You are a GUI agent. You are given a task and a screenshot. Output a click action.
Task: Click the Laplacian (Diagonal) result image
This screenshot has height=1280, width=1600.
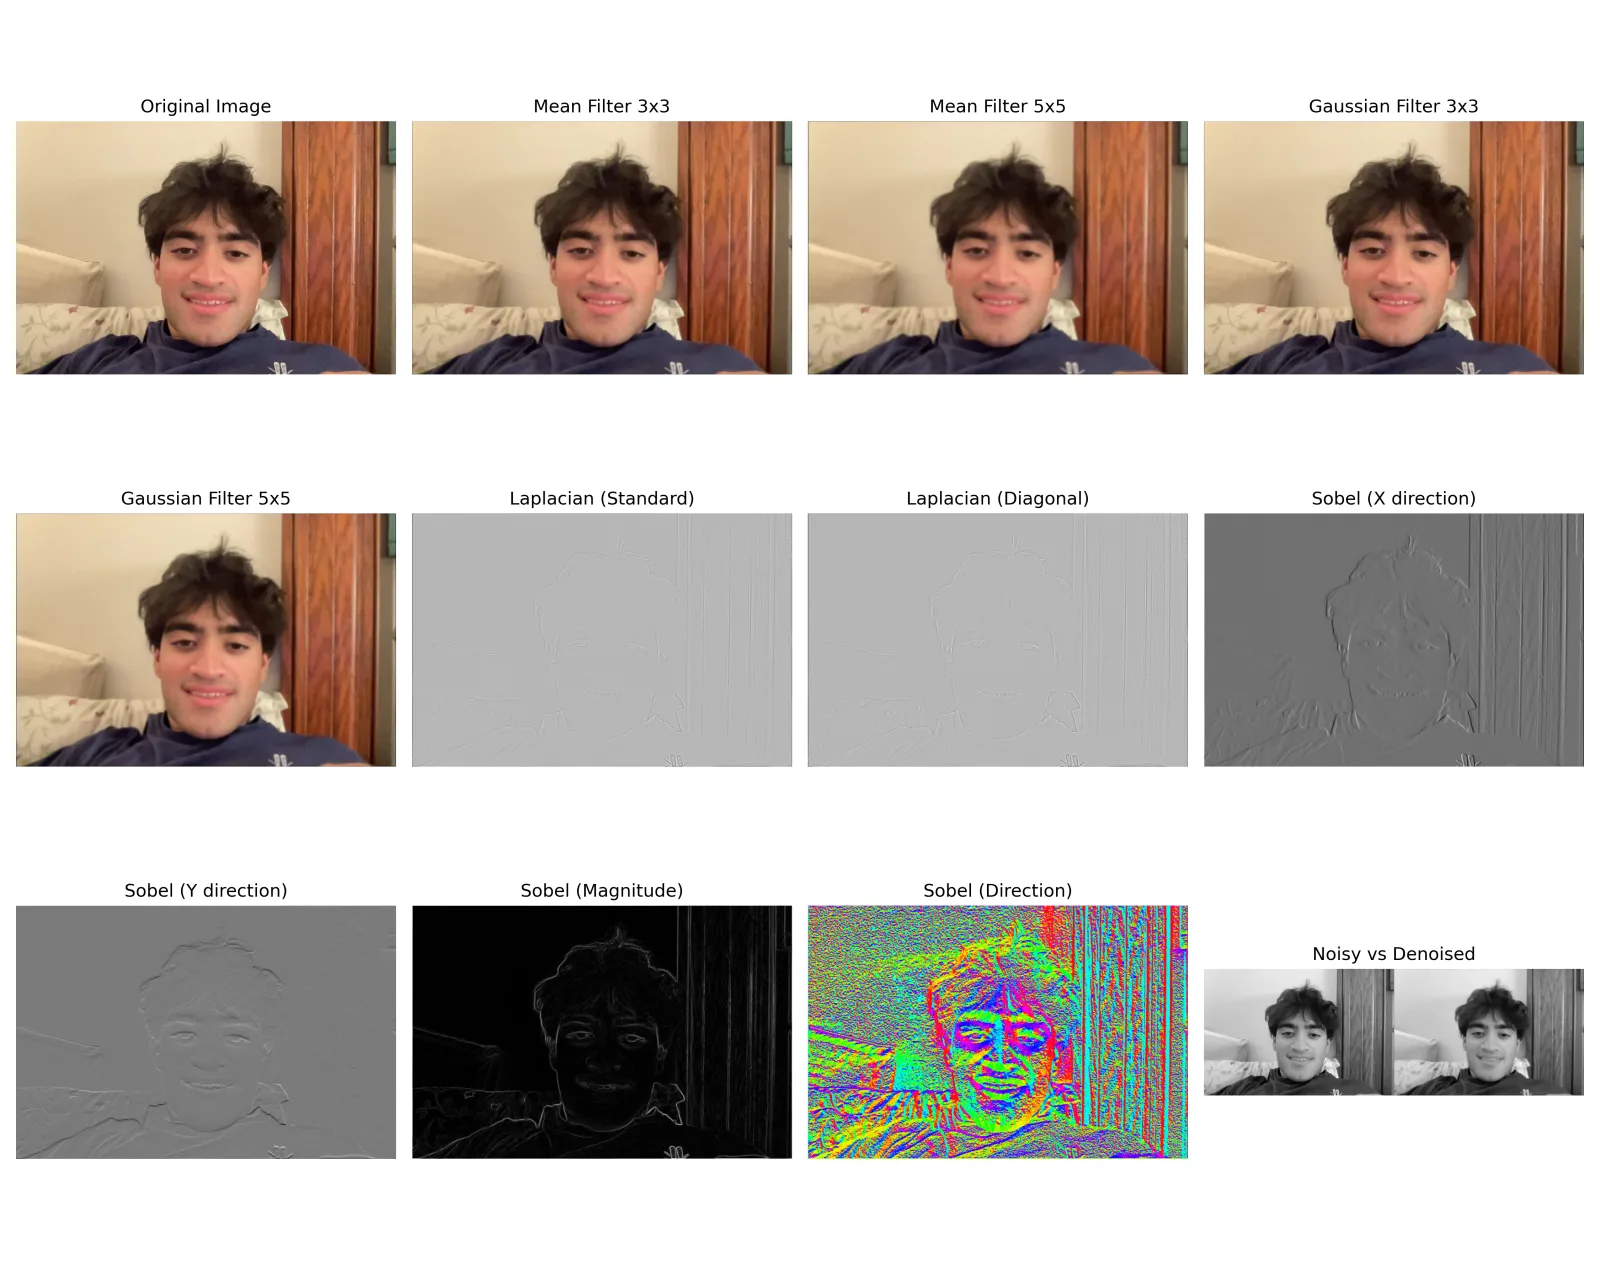pyautogui.click(x=998, y=640)
